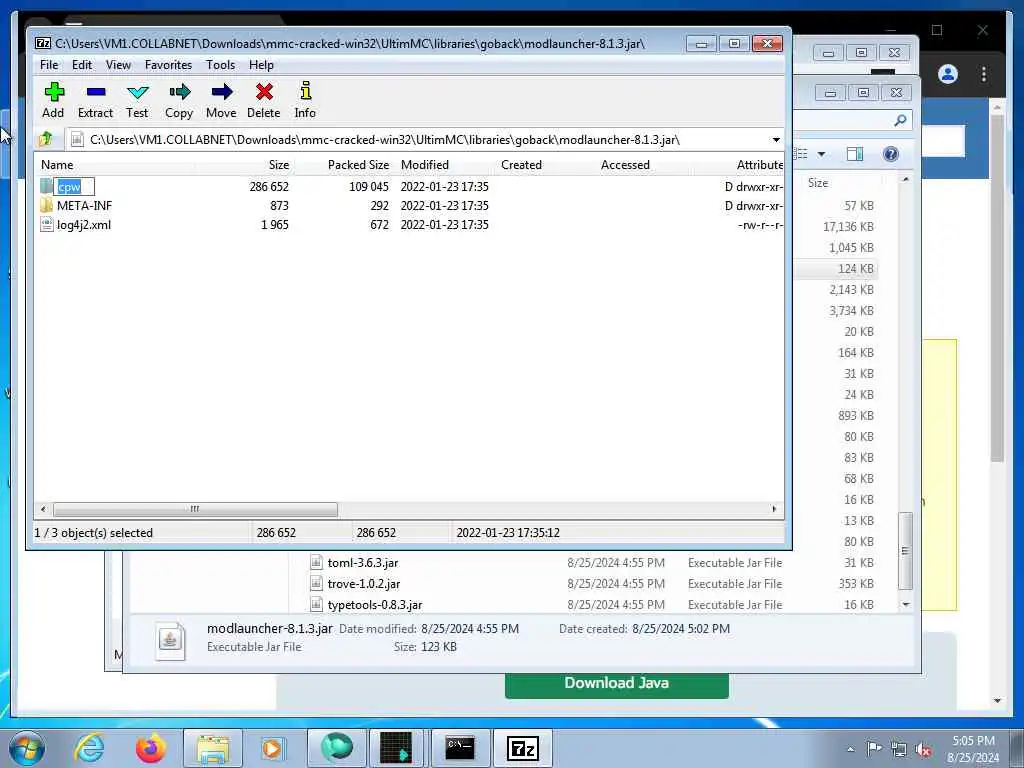Click the cpw folder rename field
Viewport: 1024px width, 768px height.
74,187
